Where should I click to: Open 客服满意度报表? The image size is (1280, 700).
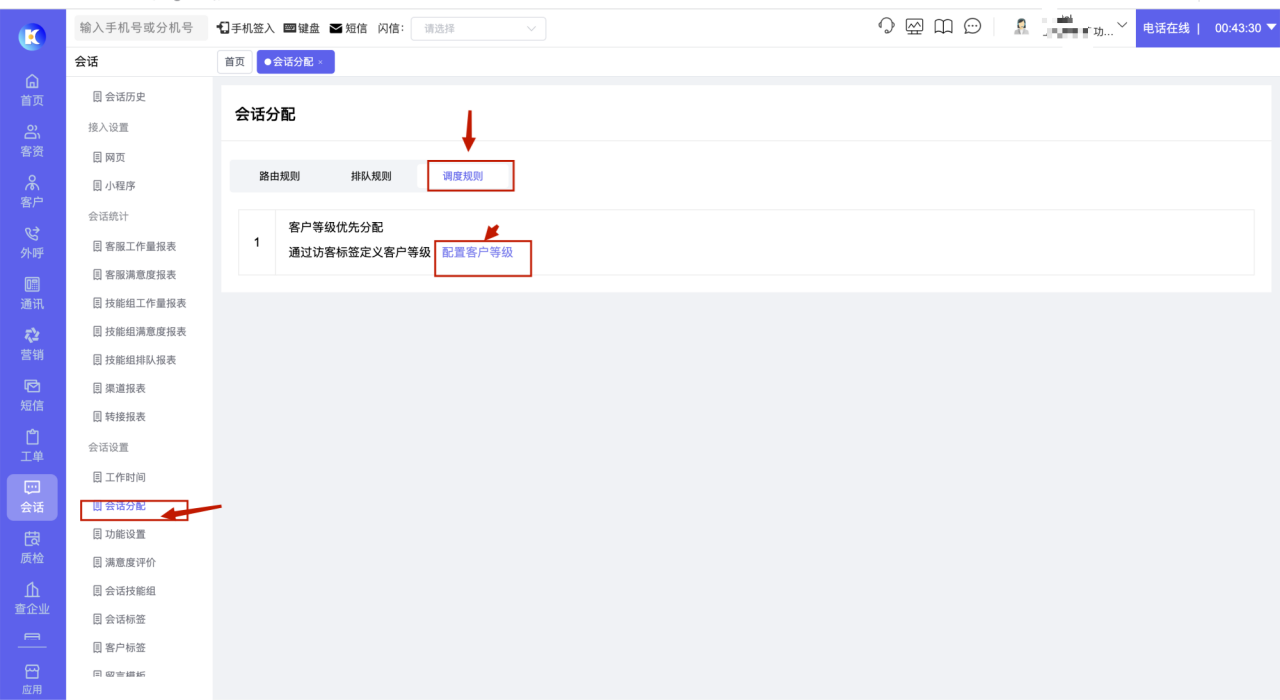click(134, 274)
